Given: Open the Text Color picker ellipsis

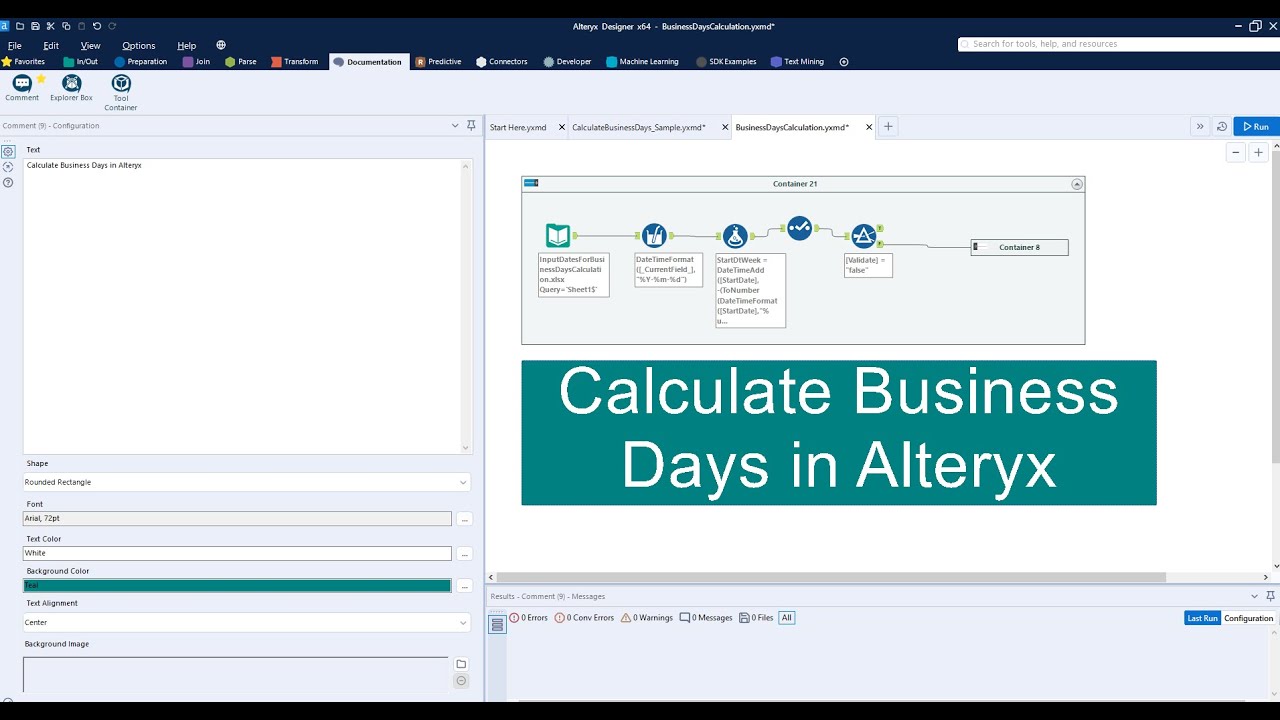Looking at the screenshot, I should click(464, 553).
